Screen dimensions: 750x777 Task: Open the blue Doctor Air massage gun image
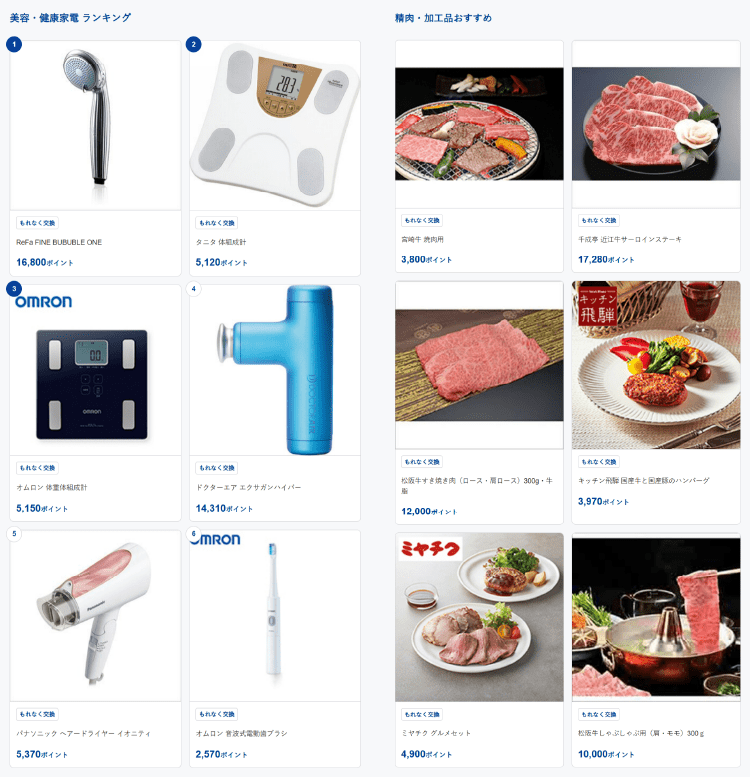[275, 370]
